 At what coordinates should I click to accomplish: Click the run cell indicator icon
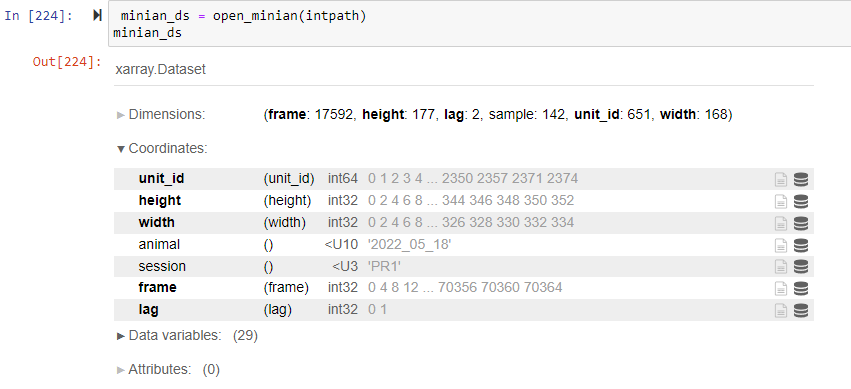[97, 16]
